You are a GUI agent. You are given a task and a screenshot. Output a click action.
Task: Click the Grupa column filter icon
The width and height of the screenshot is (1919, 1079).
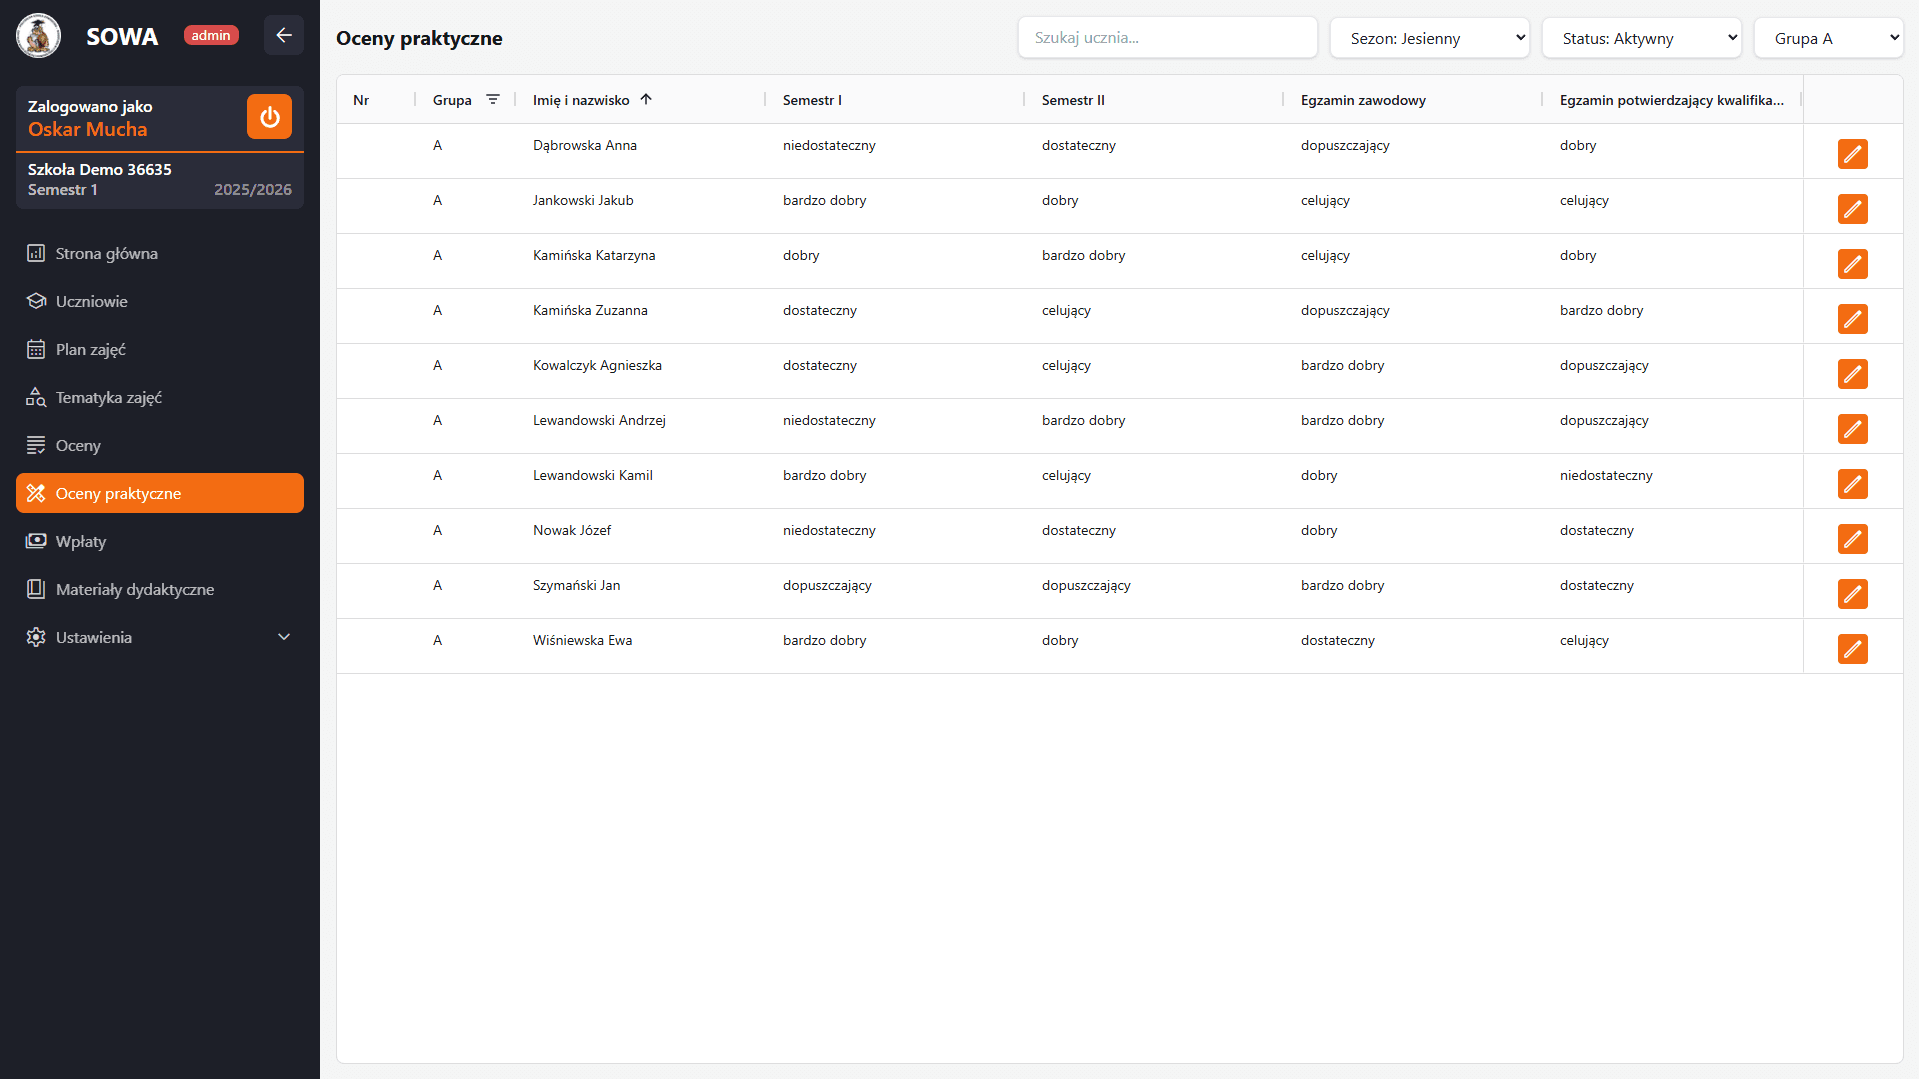coord(493,100)
